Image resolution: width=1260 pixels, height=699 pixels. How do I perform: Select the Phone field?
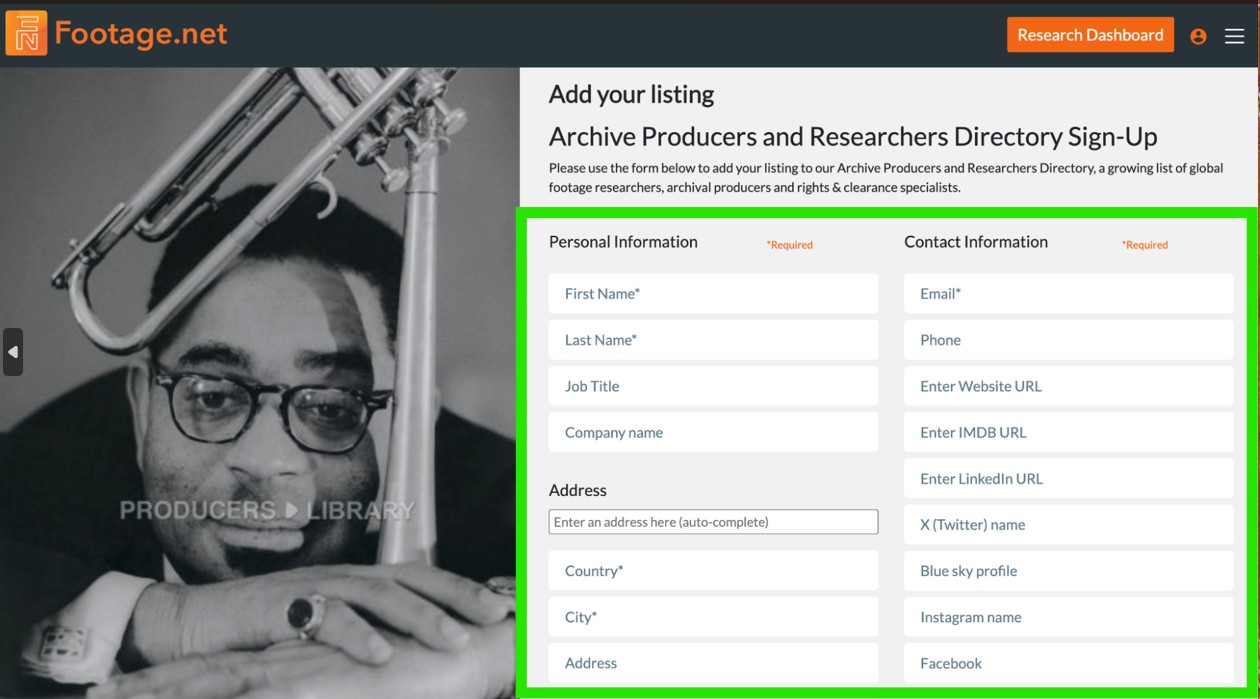coord(1068,340)
